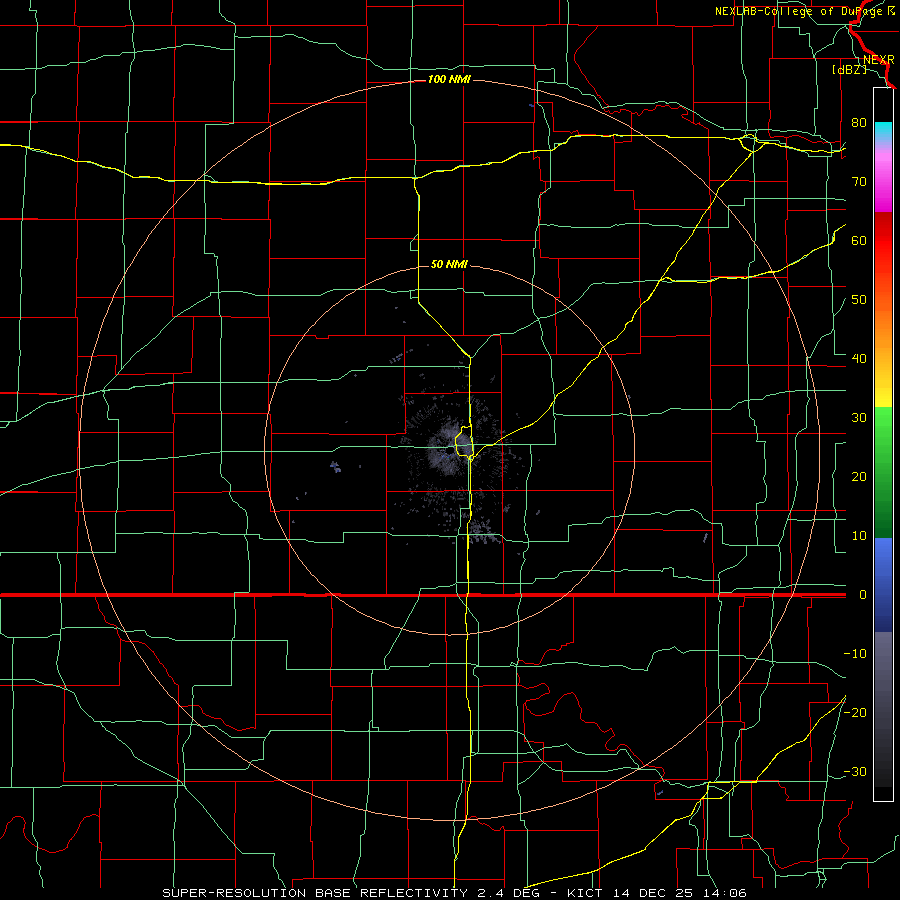Click the -20 dBZ scale value
900x900 pixels.
tap(855, 712)
